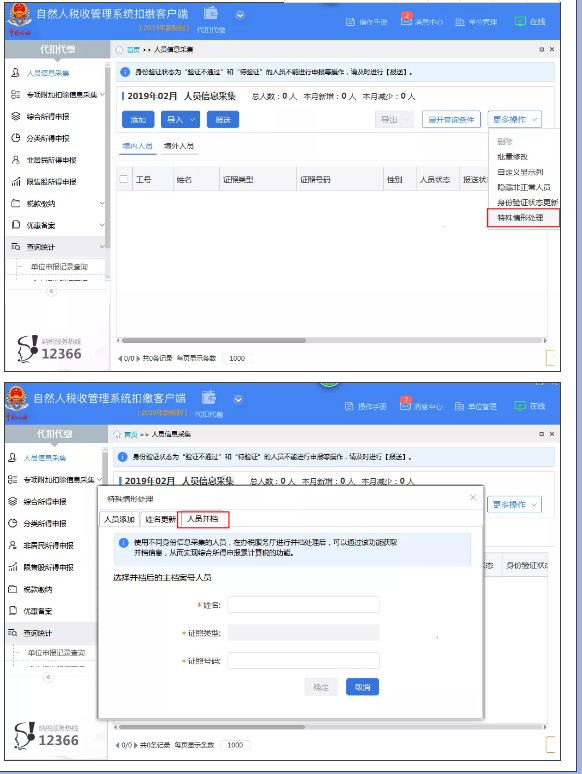The width and height of the screenshot is (582, 774).
Task: Open 操作手册 icon in upper window header
Action: (350, 22)
